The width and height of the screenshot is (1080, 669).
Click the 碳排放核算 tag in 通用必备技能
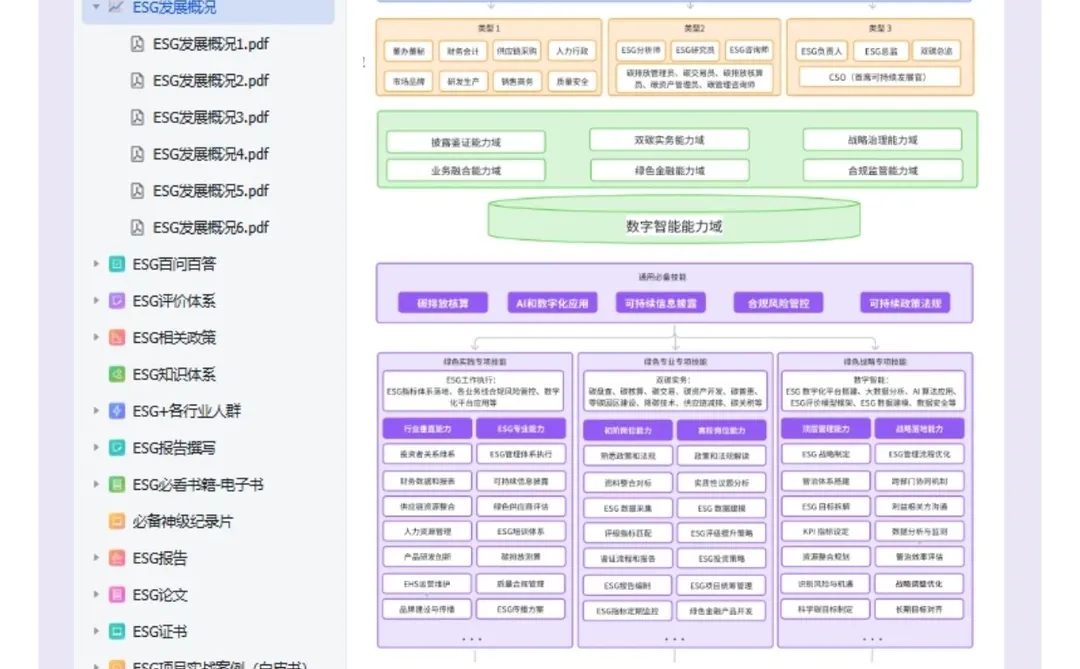click(x=442, y=302)
